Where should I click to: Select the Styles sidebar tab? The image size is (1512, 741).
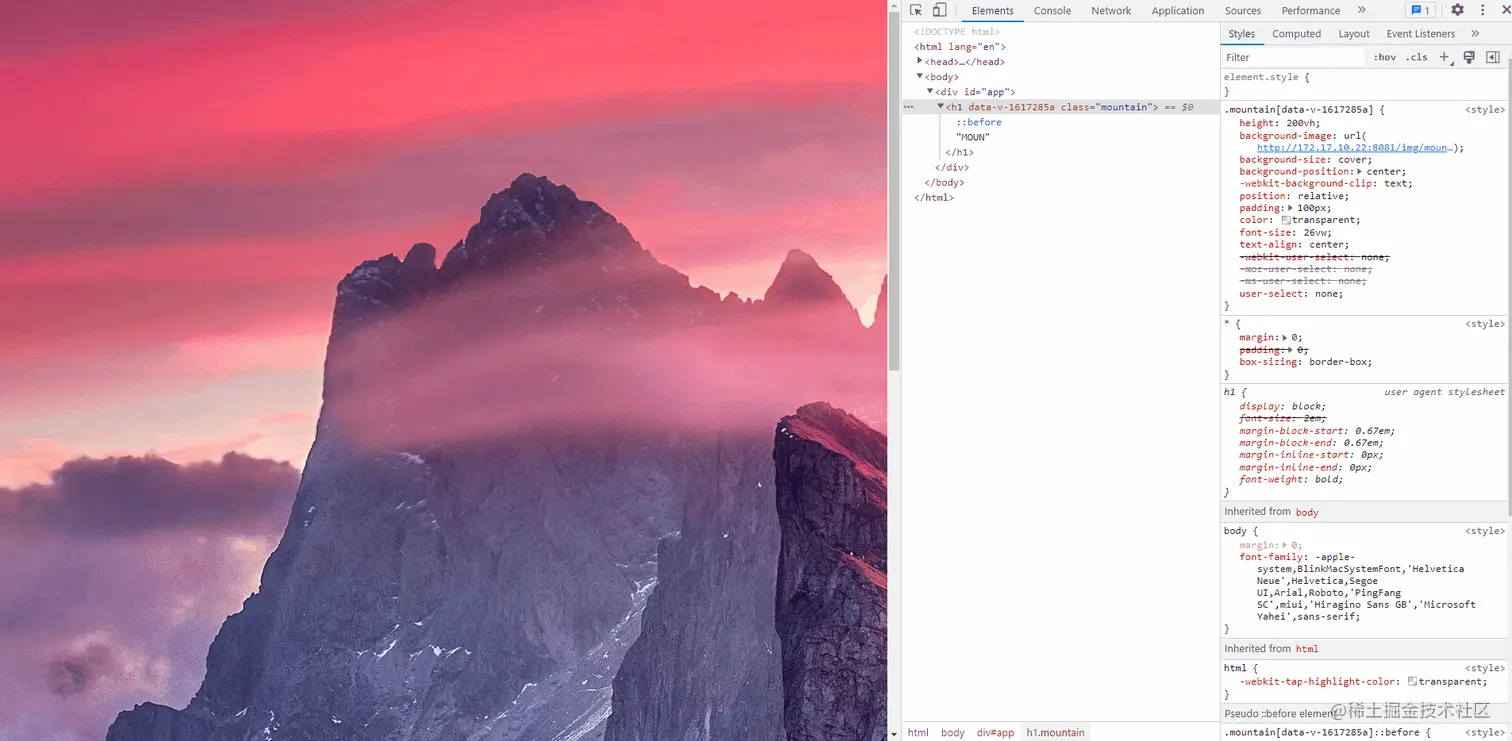click(1242, 34)
